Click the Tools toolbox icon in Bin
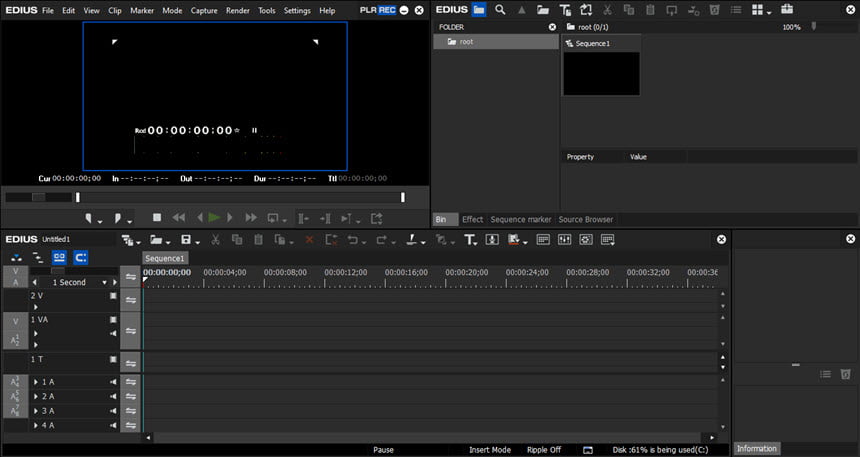The height and width of the screenshot is (457, 860). 787,9
